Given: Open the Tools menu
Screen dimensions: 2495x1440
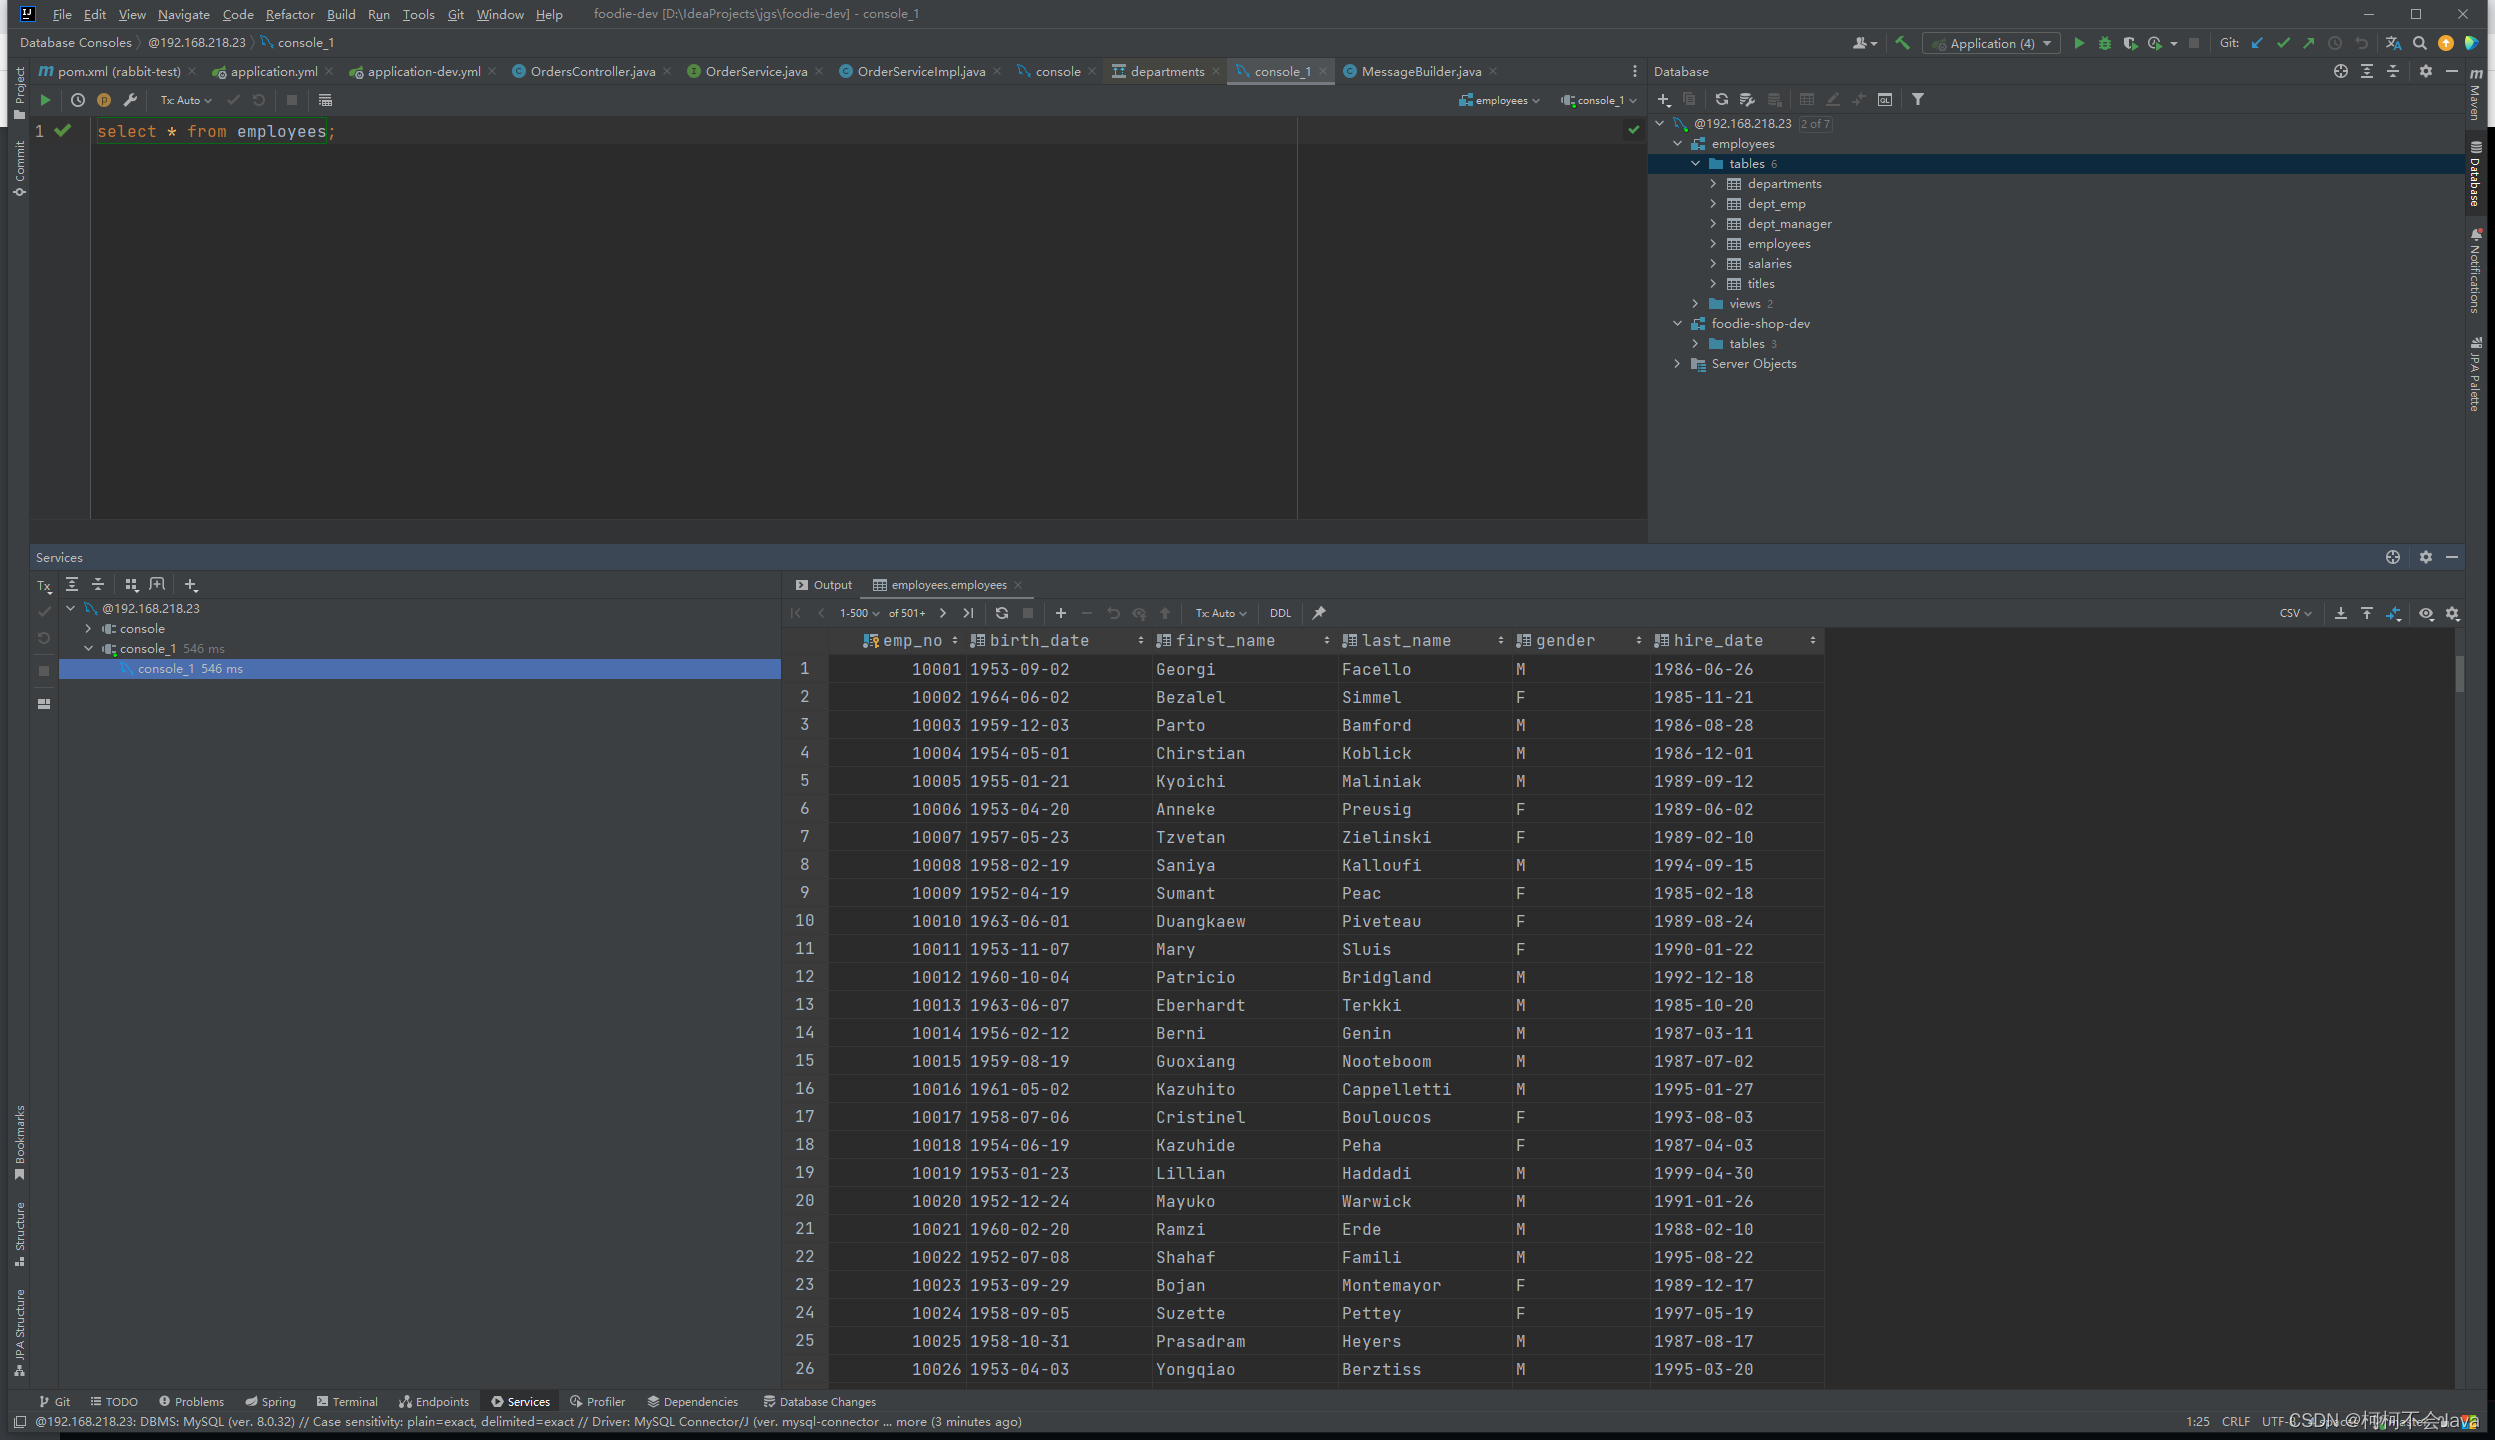Looking at the screenshot, I should [418, 14].
